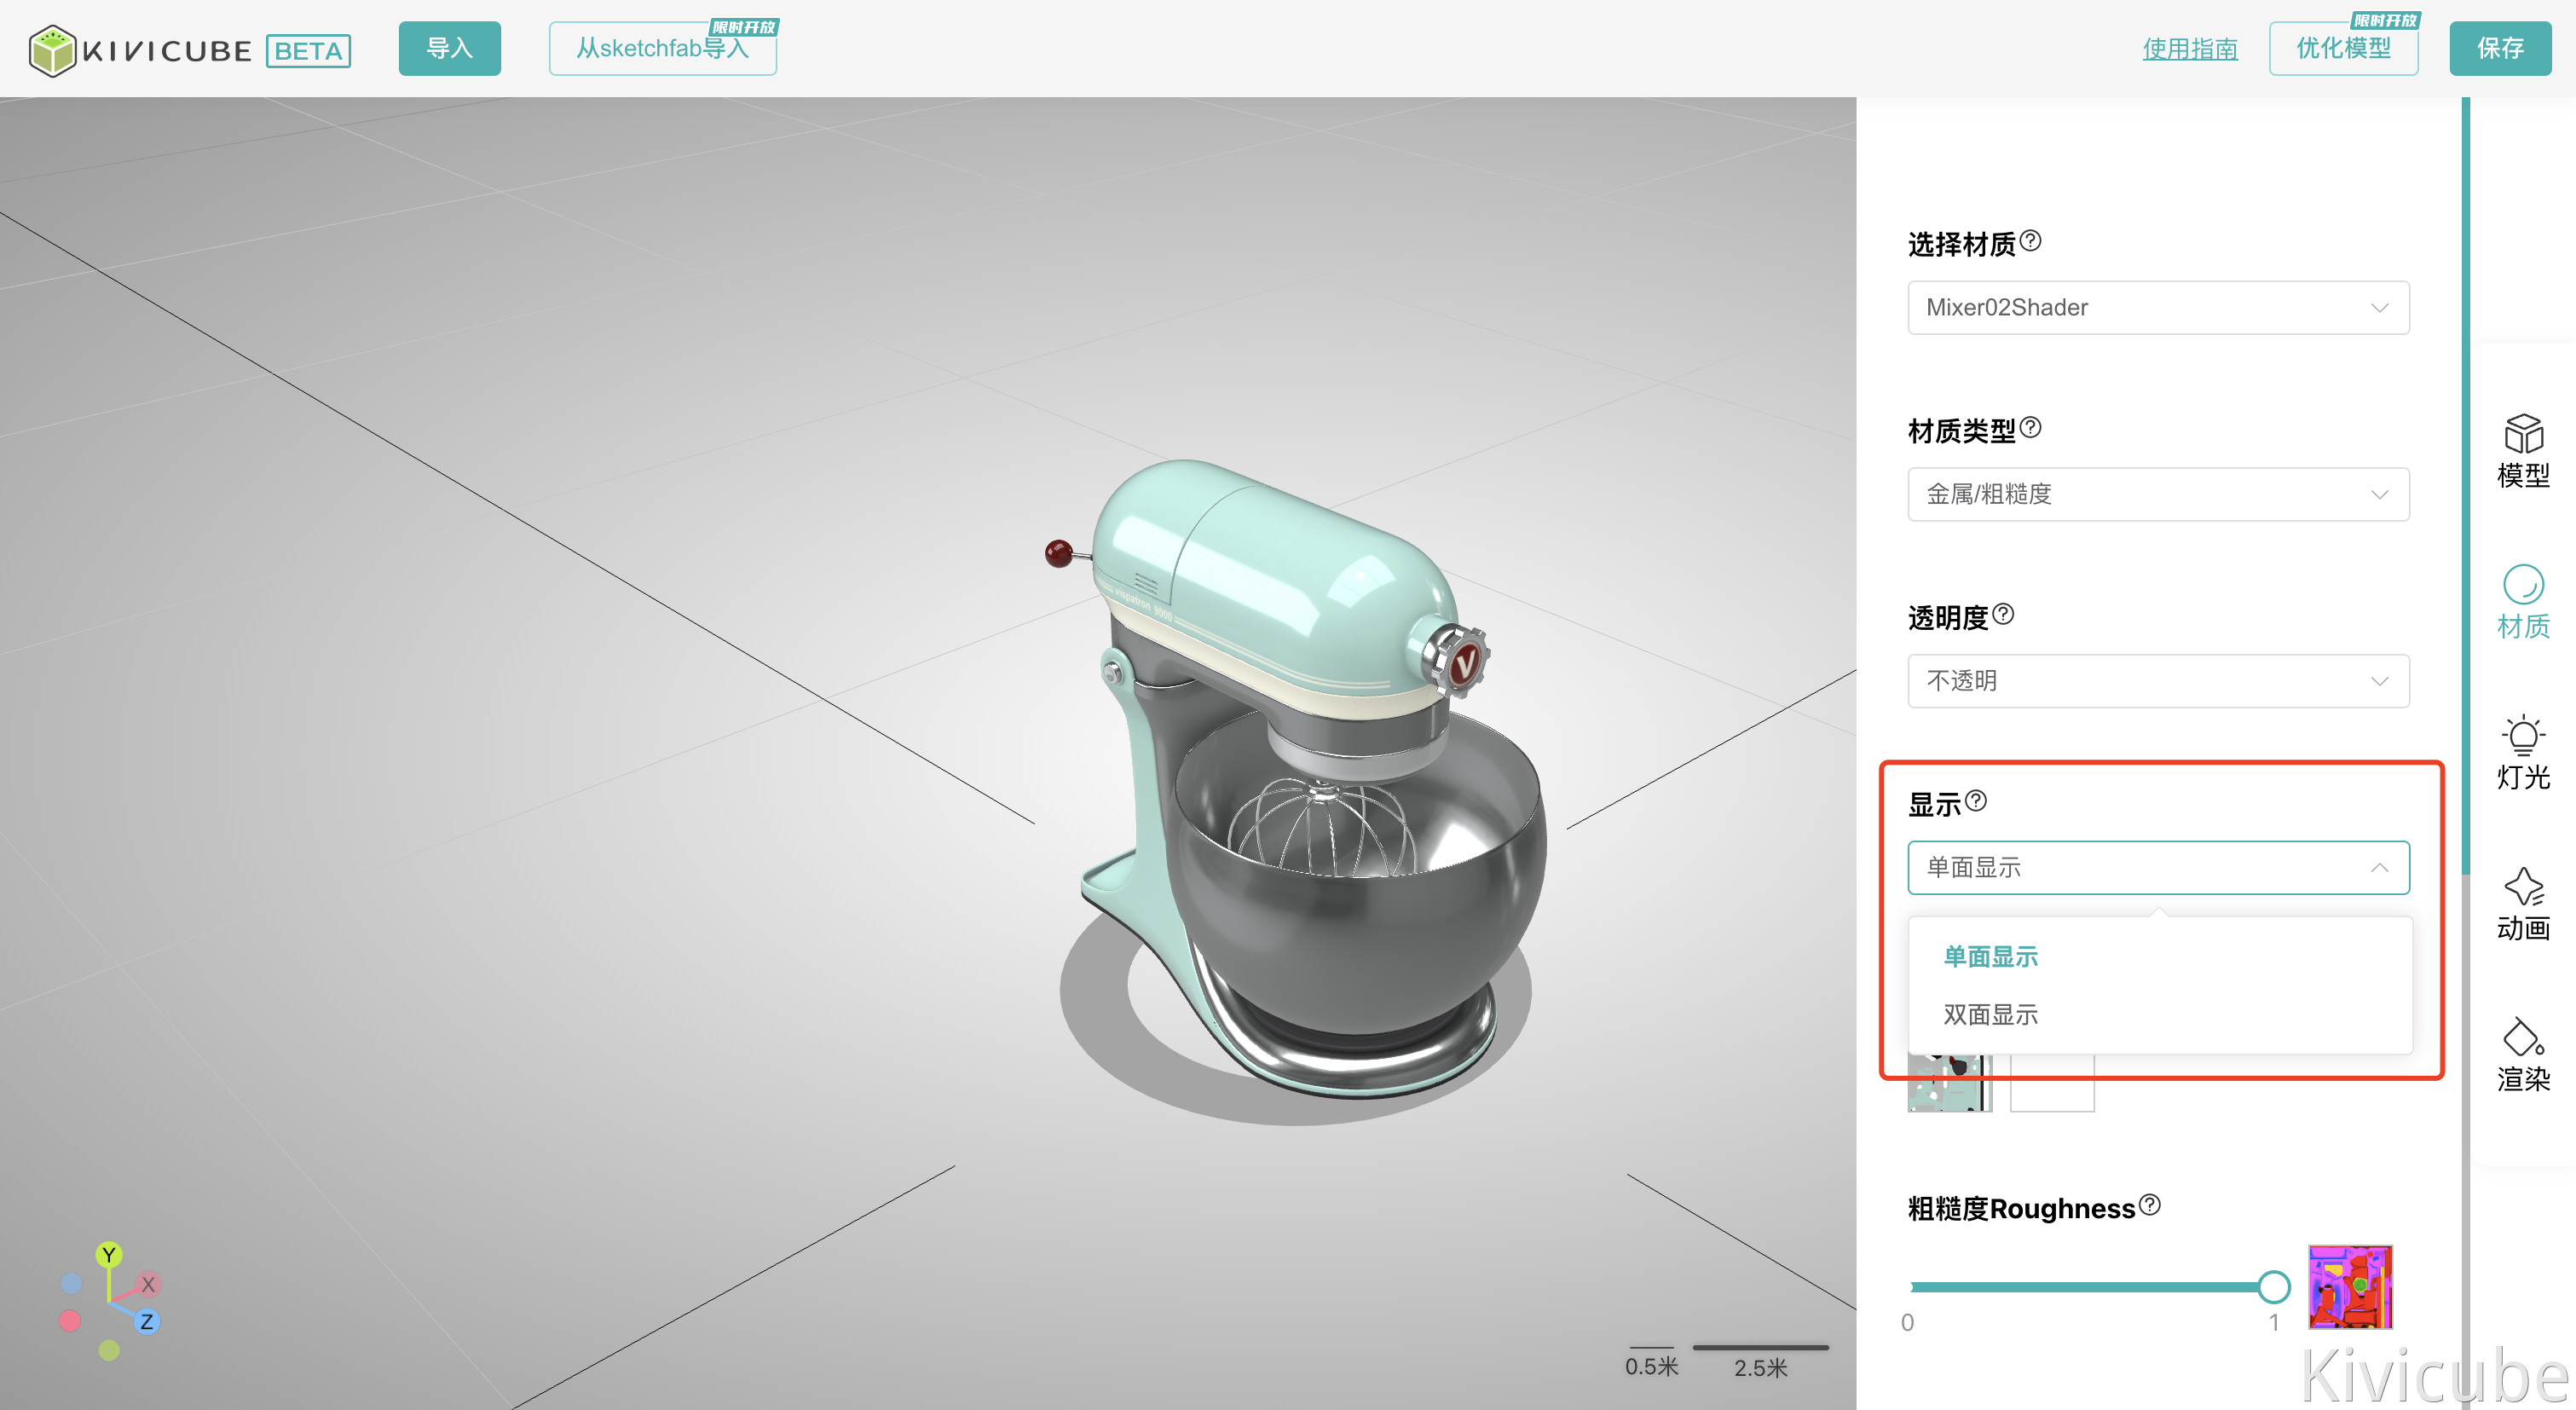Click the X axis gizmo handle
Image resolution: width=2576 pixels, height=1410 pixels.
pyautogui.click(x=148, y=1284)
